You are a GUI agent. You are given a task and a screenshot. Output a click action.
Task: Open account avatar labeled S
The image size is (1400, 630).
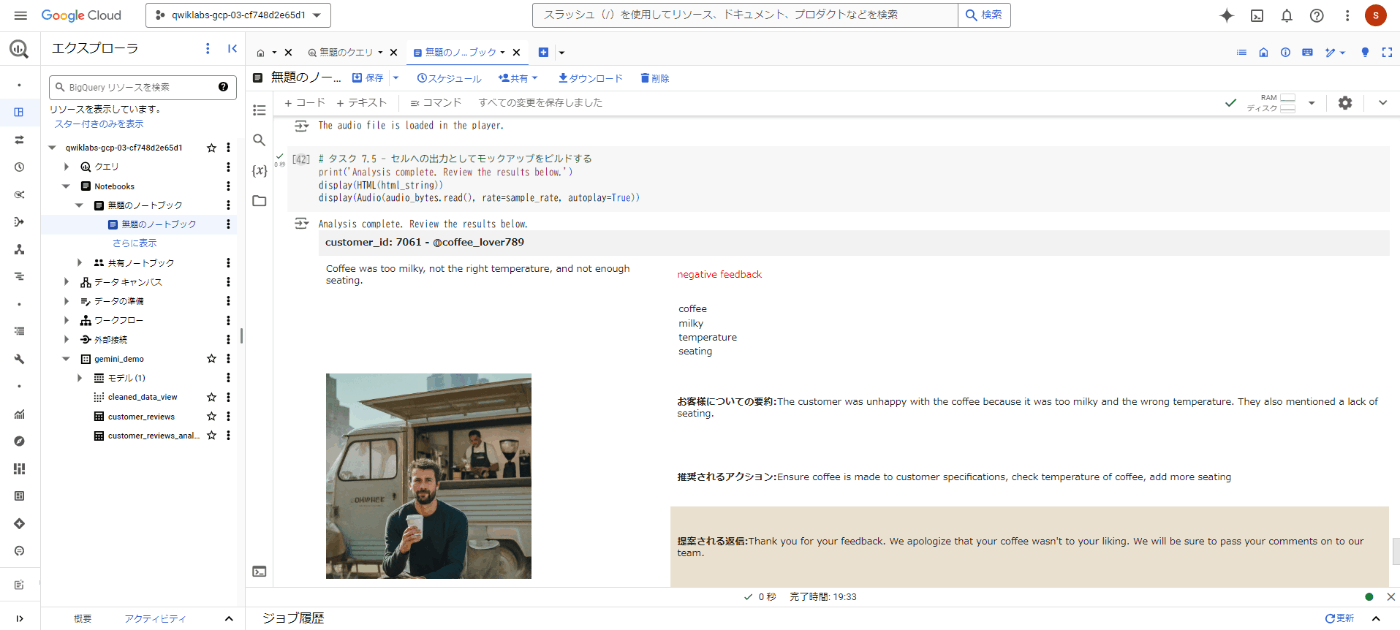[x=1375, y=15]
